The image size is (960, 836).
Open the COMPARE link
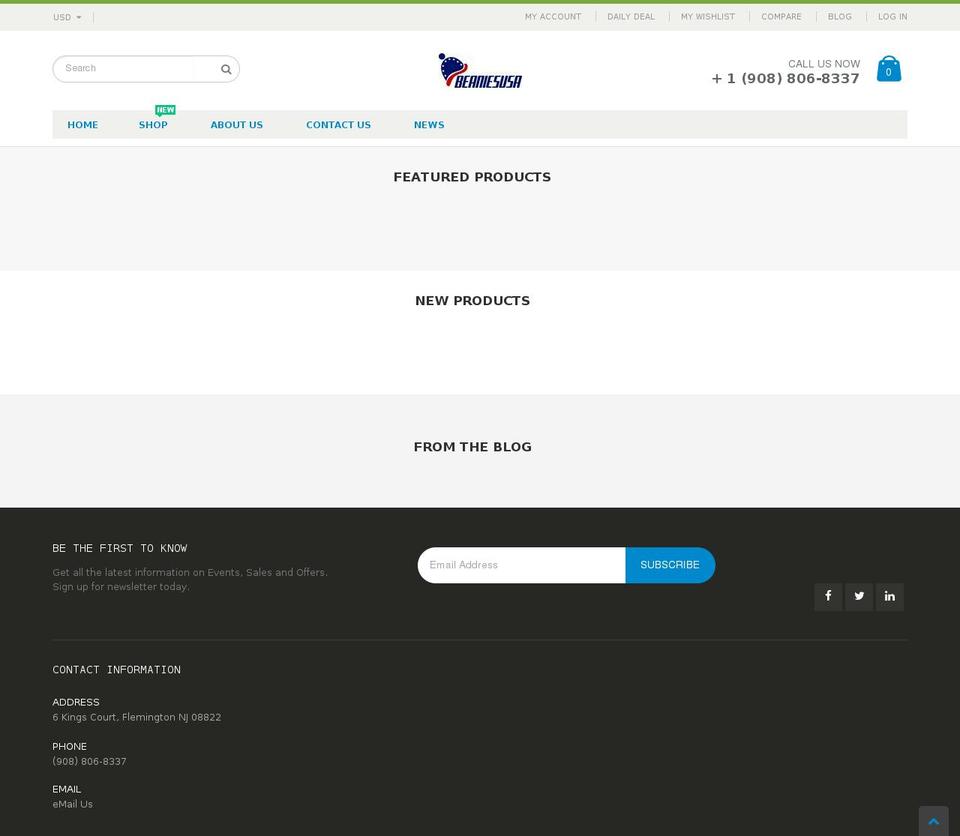click(781, 17)
